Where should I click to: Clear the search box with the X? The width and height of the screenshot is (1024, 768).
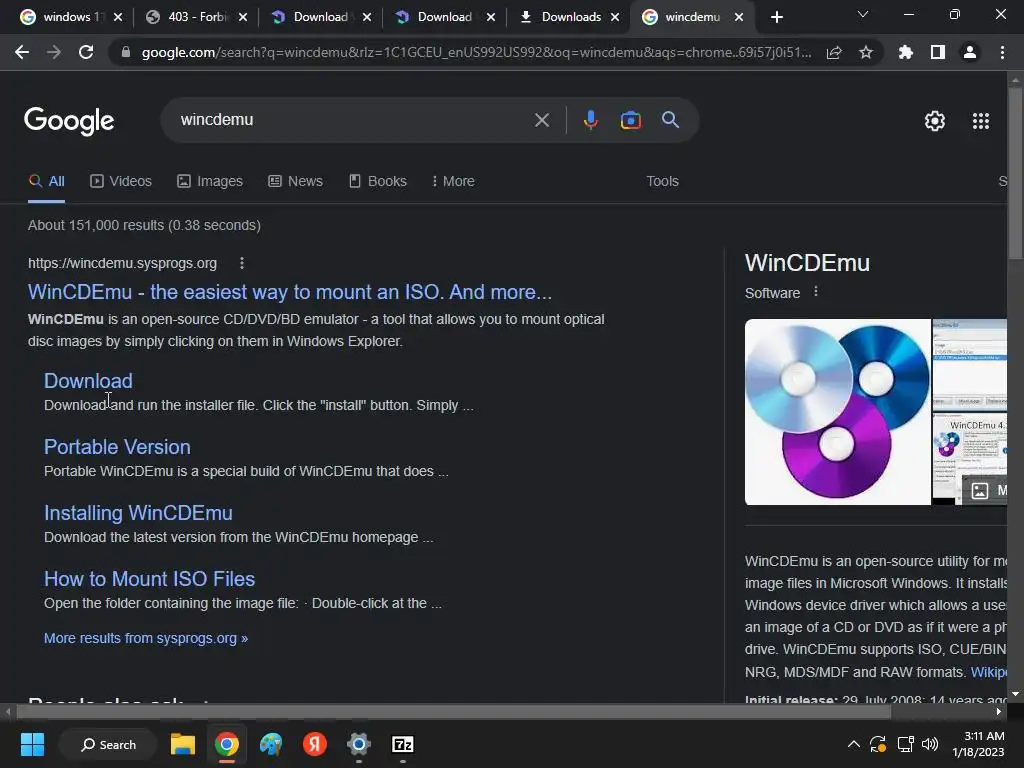coord(541,120)
